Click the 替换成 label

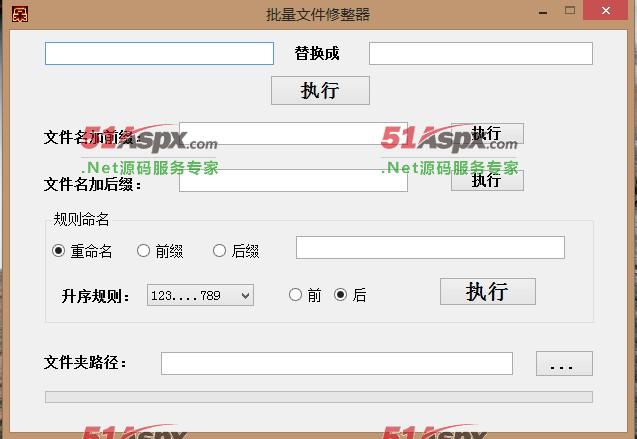(317, 53)
